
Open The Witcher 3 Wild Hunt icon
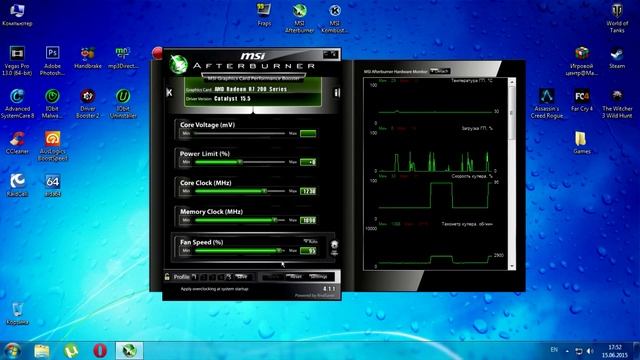tap(617, 103)
